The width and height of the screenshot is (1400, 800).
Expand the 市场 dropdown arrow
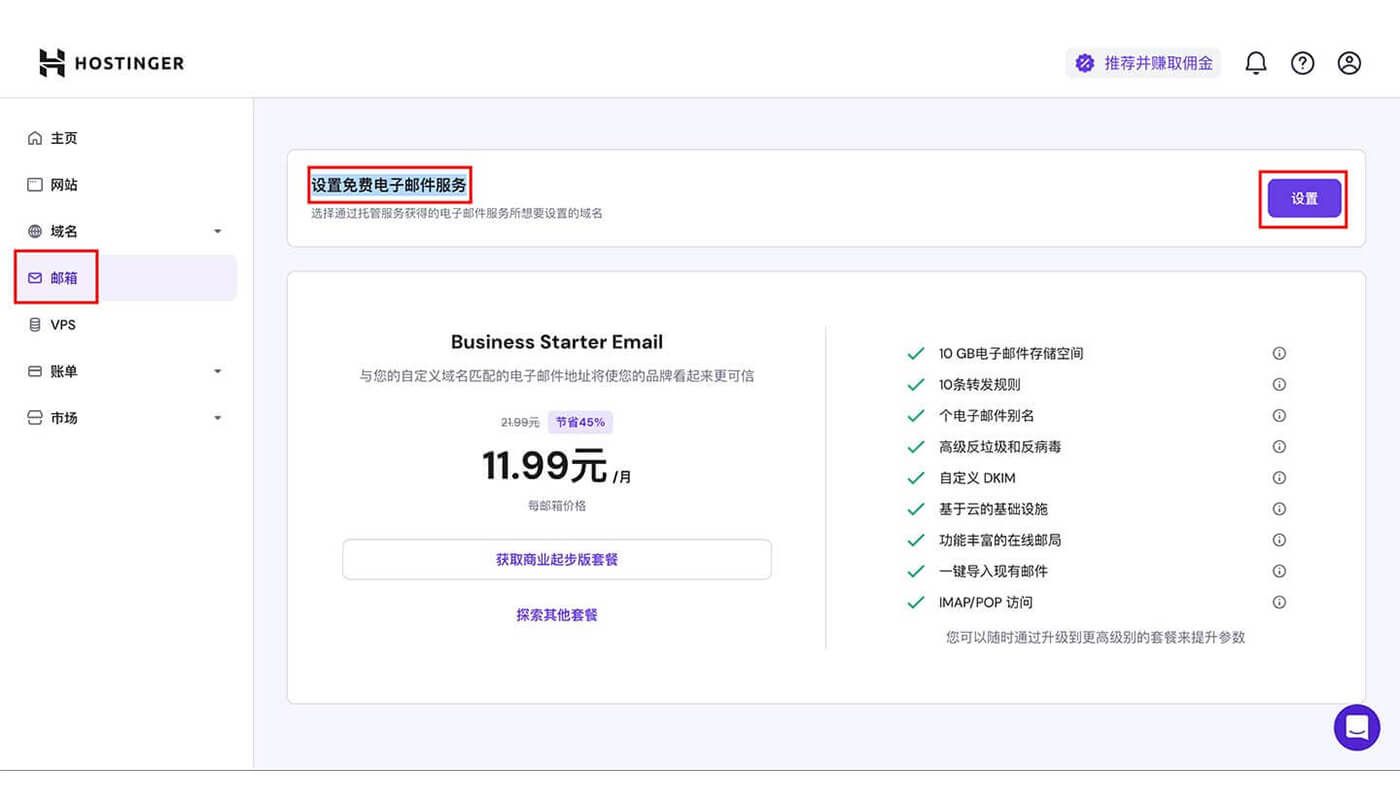(x=218, y=418)
